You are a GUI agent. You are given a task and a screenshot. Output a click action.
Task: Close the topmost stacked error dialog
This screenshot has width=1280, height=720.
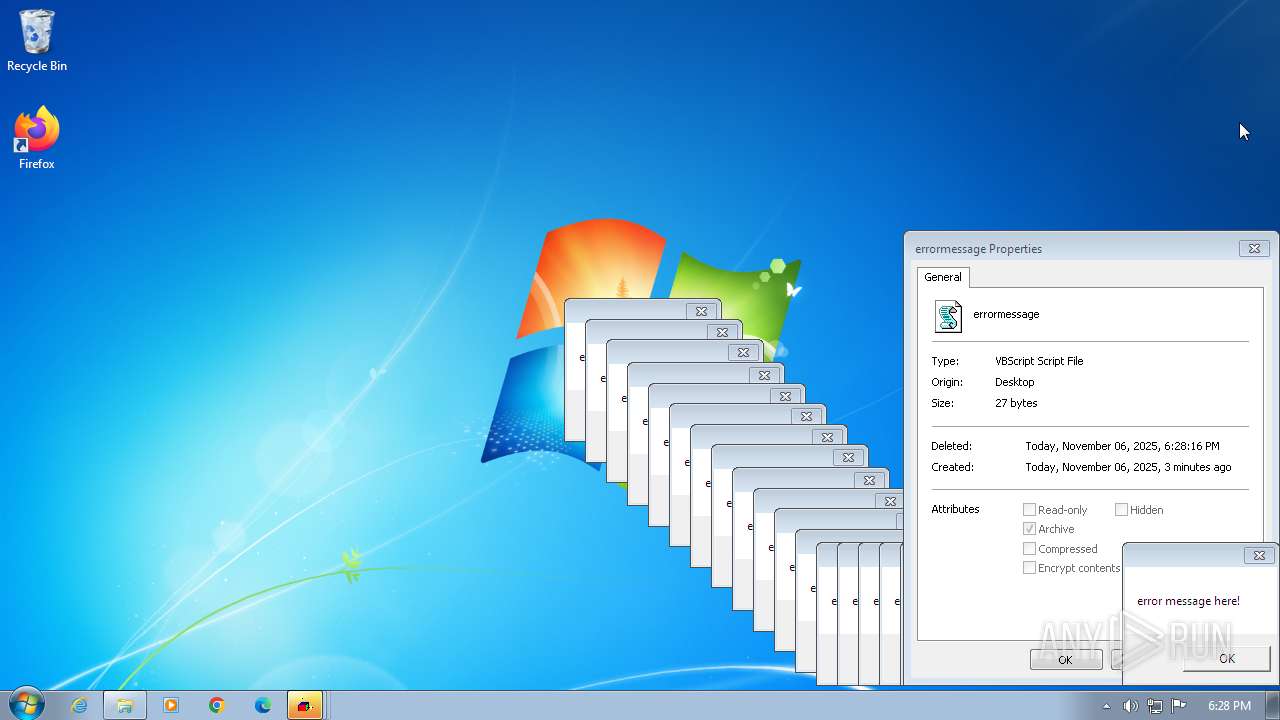pos(701,311)
